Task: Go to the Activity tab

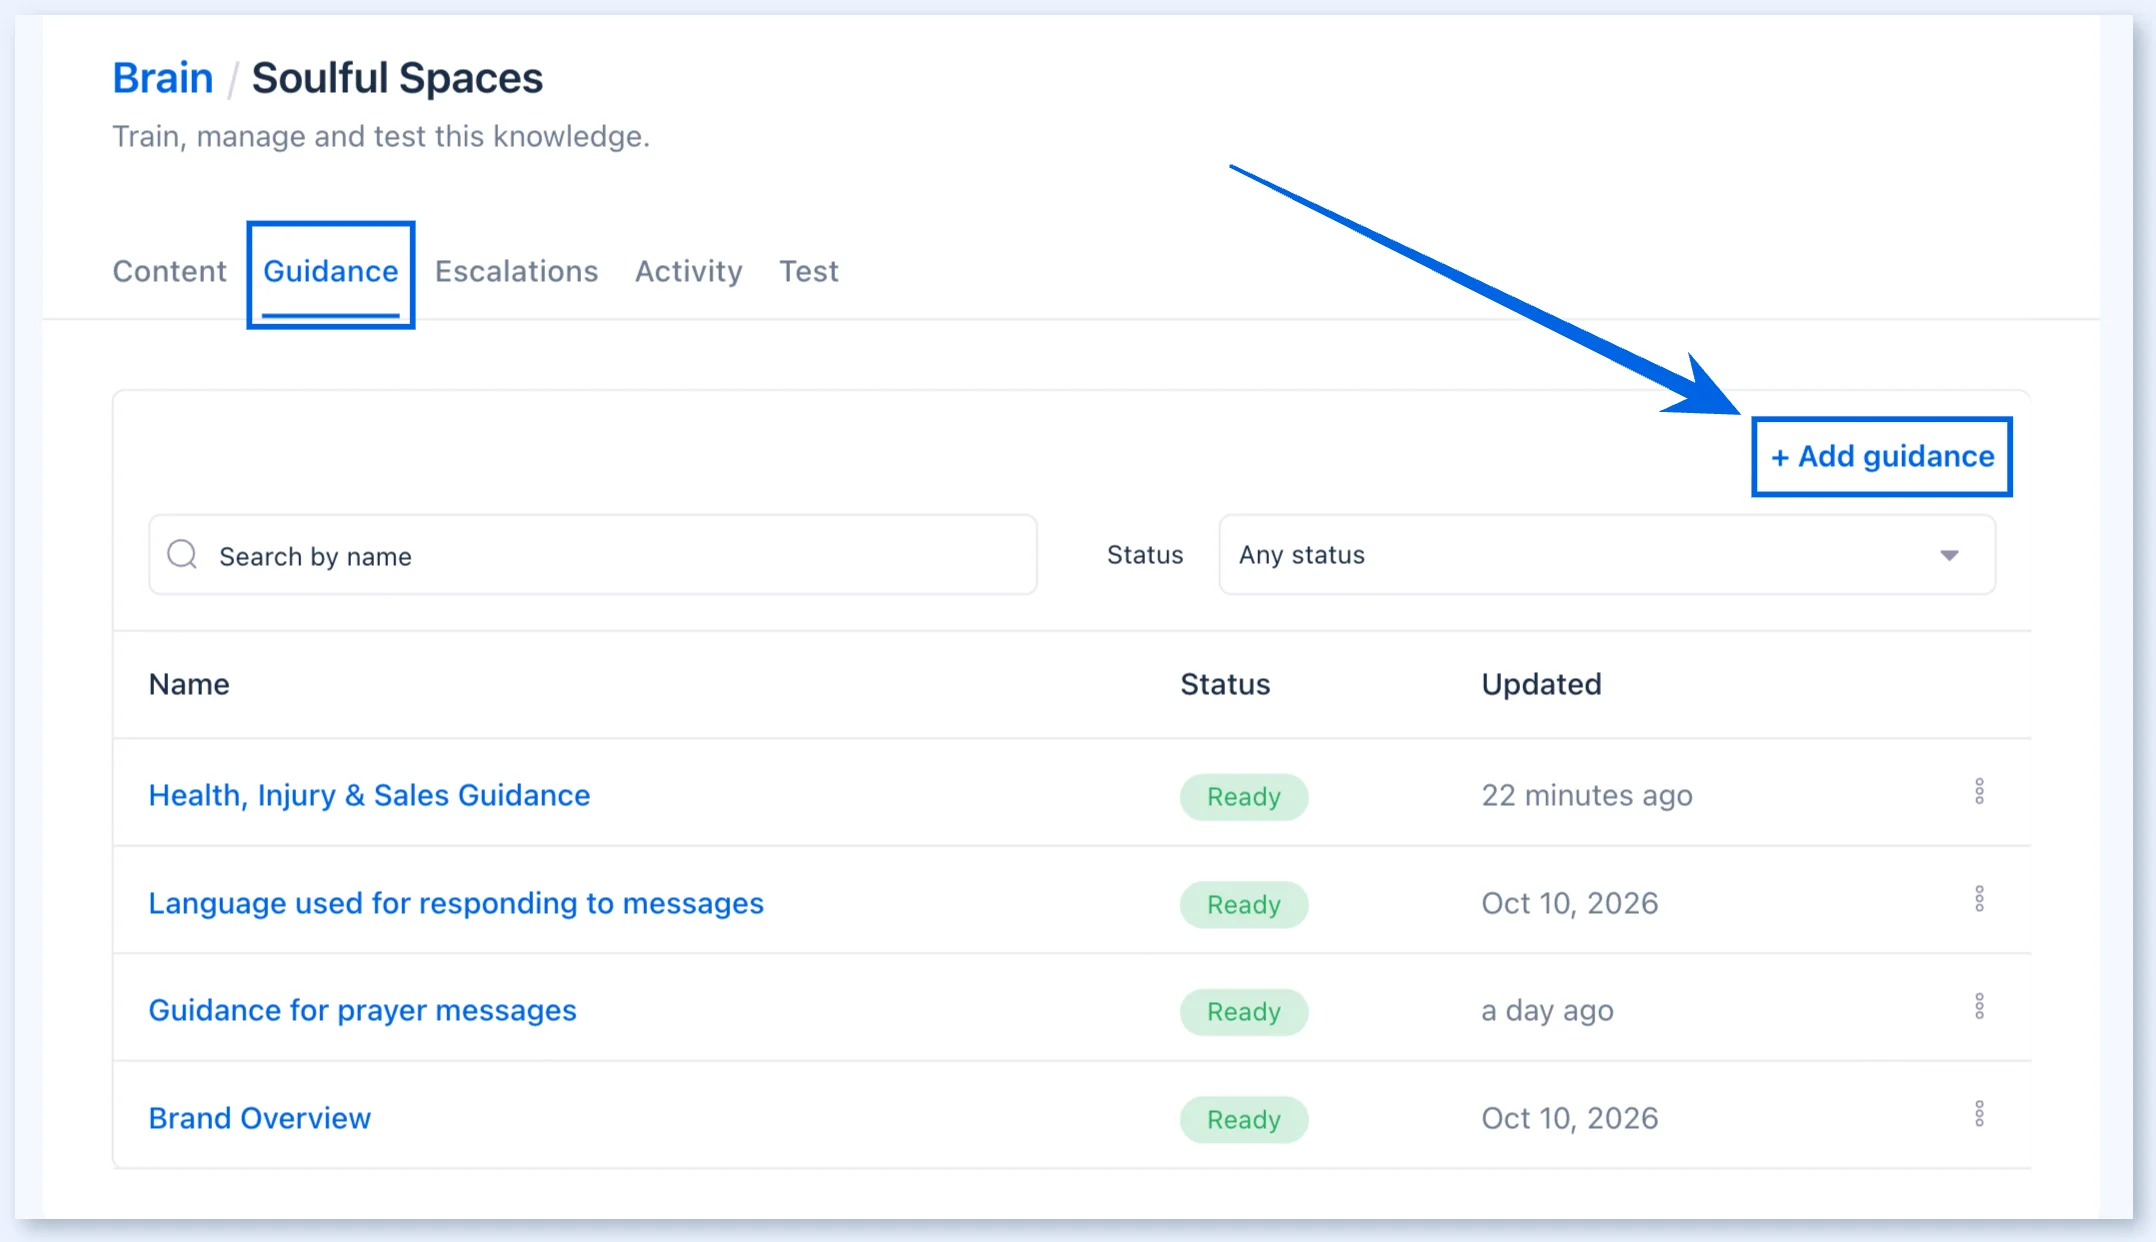Action: (x=689, y=271)
